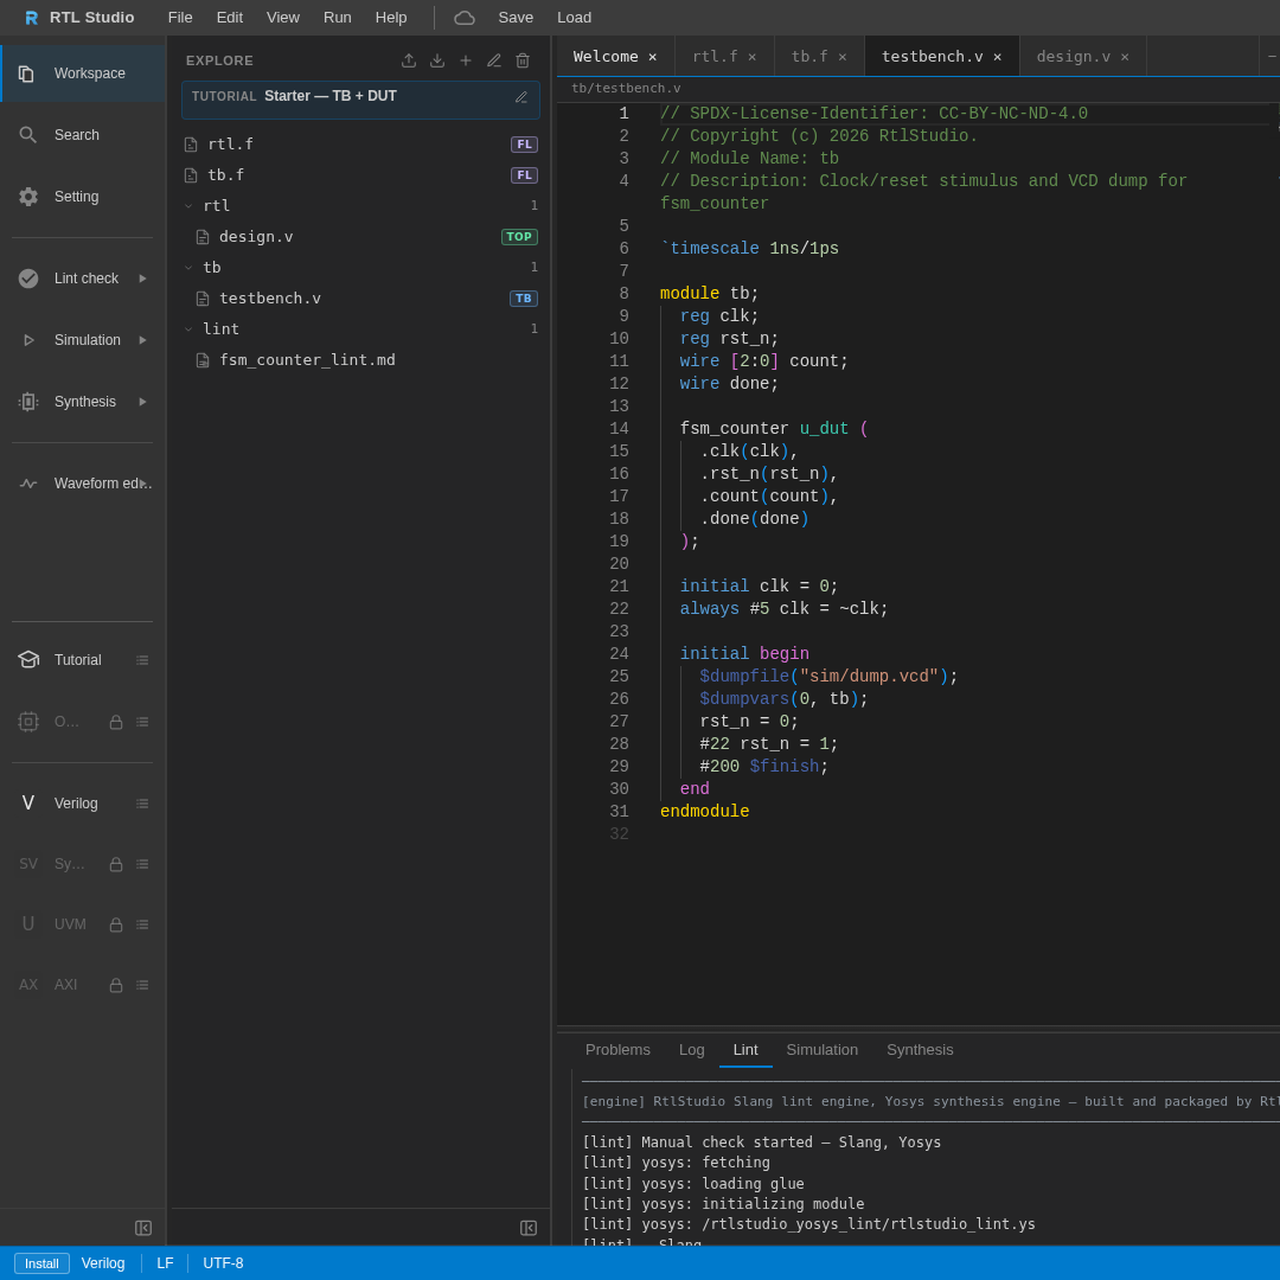Open the Help menu

[391, 18]
